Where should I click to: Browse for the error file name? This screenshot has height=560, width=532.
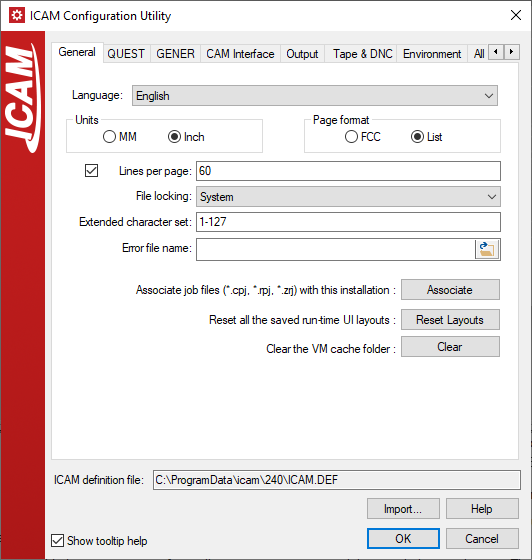pos(487,249)
